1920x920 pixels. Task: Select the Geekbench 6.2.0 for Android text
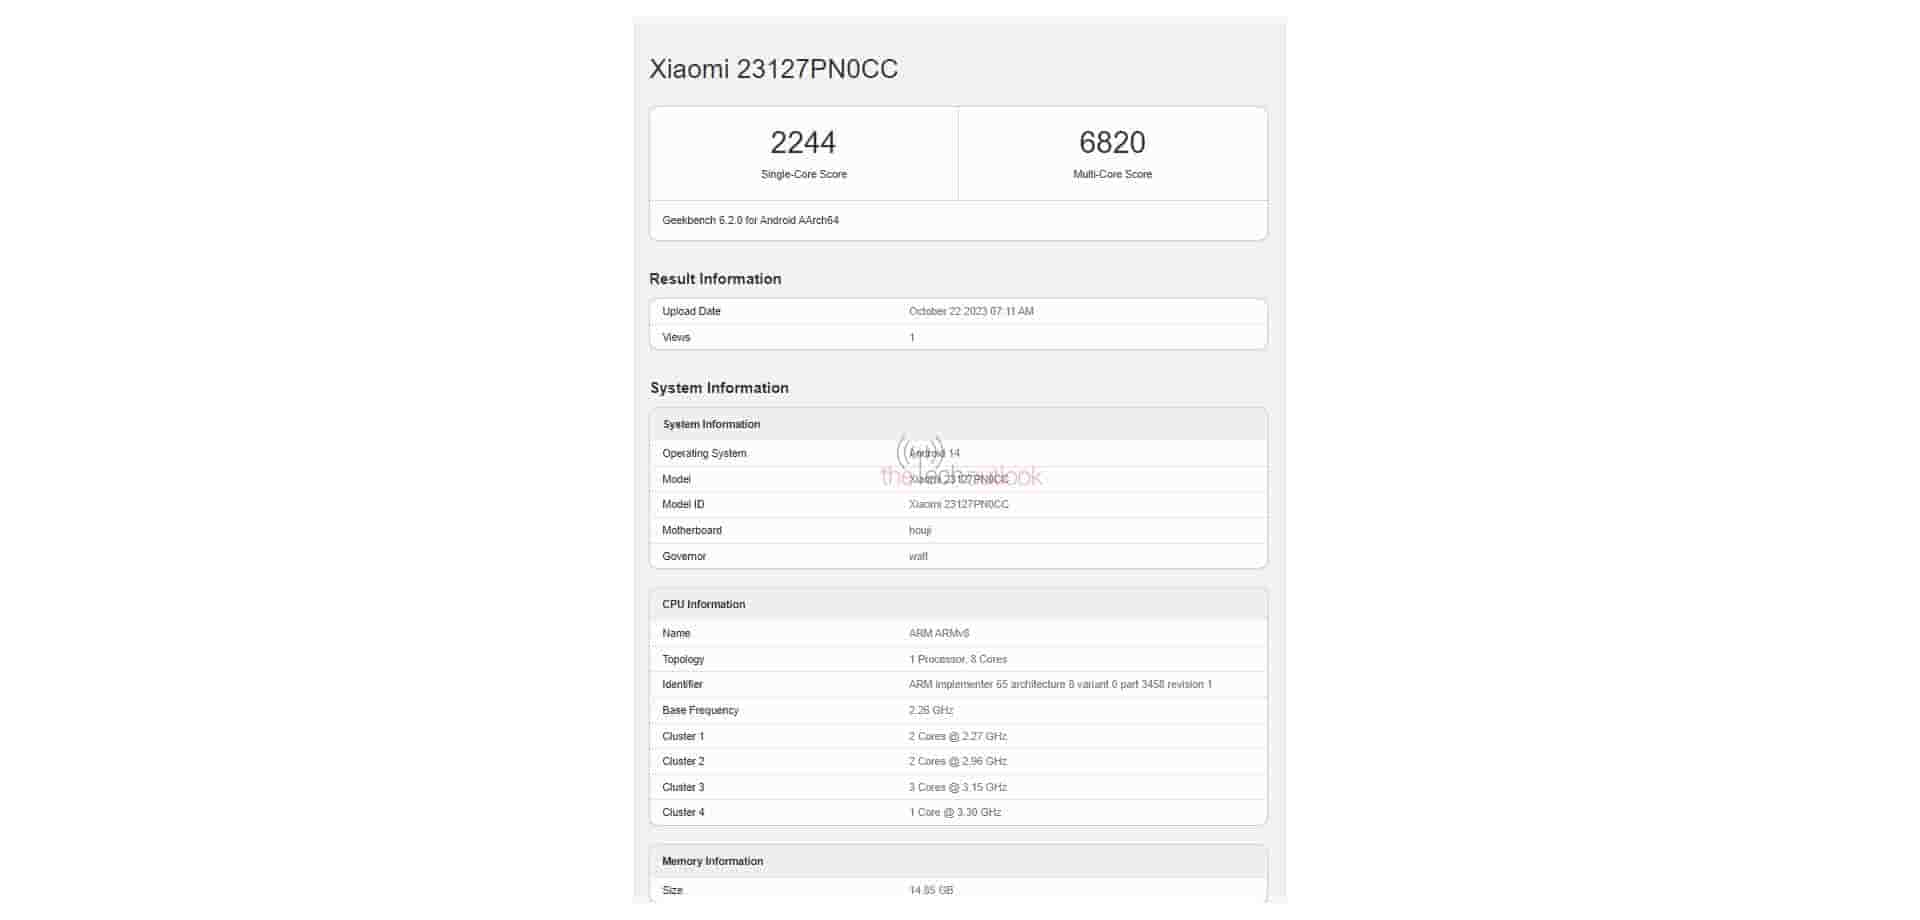(x=750, y=221)
